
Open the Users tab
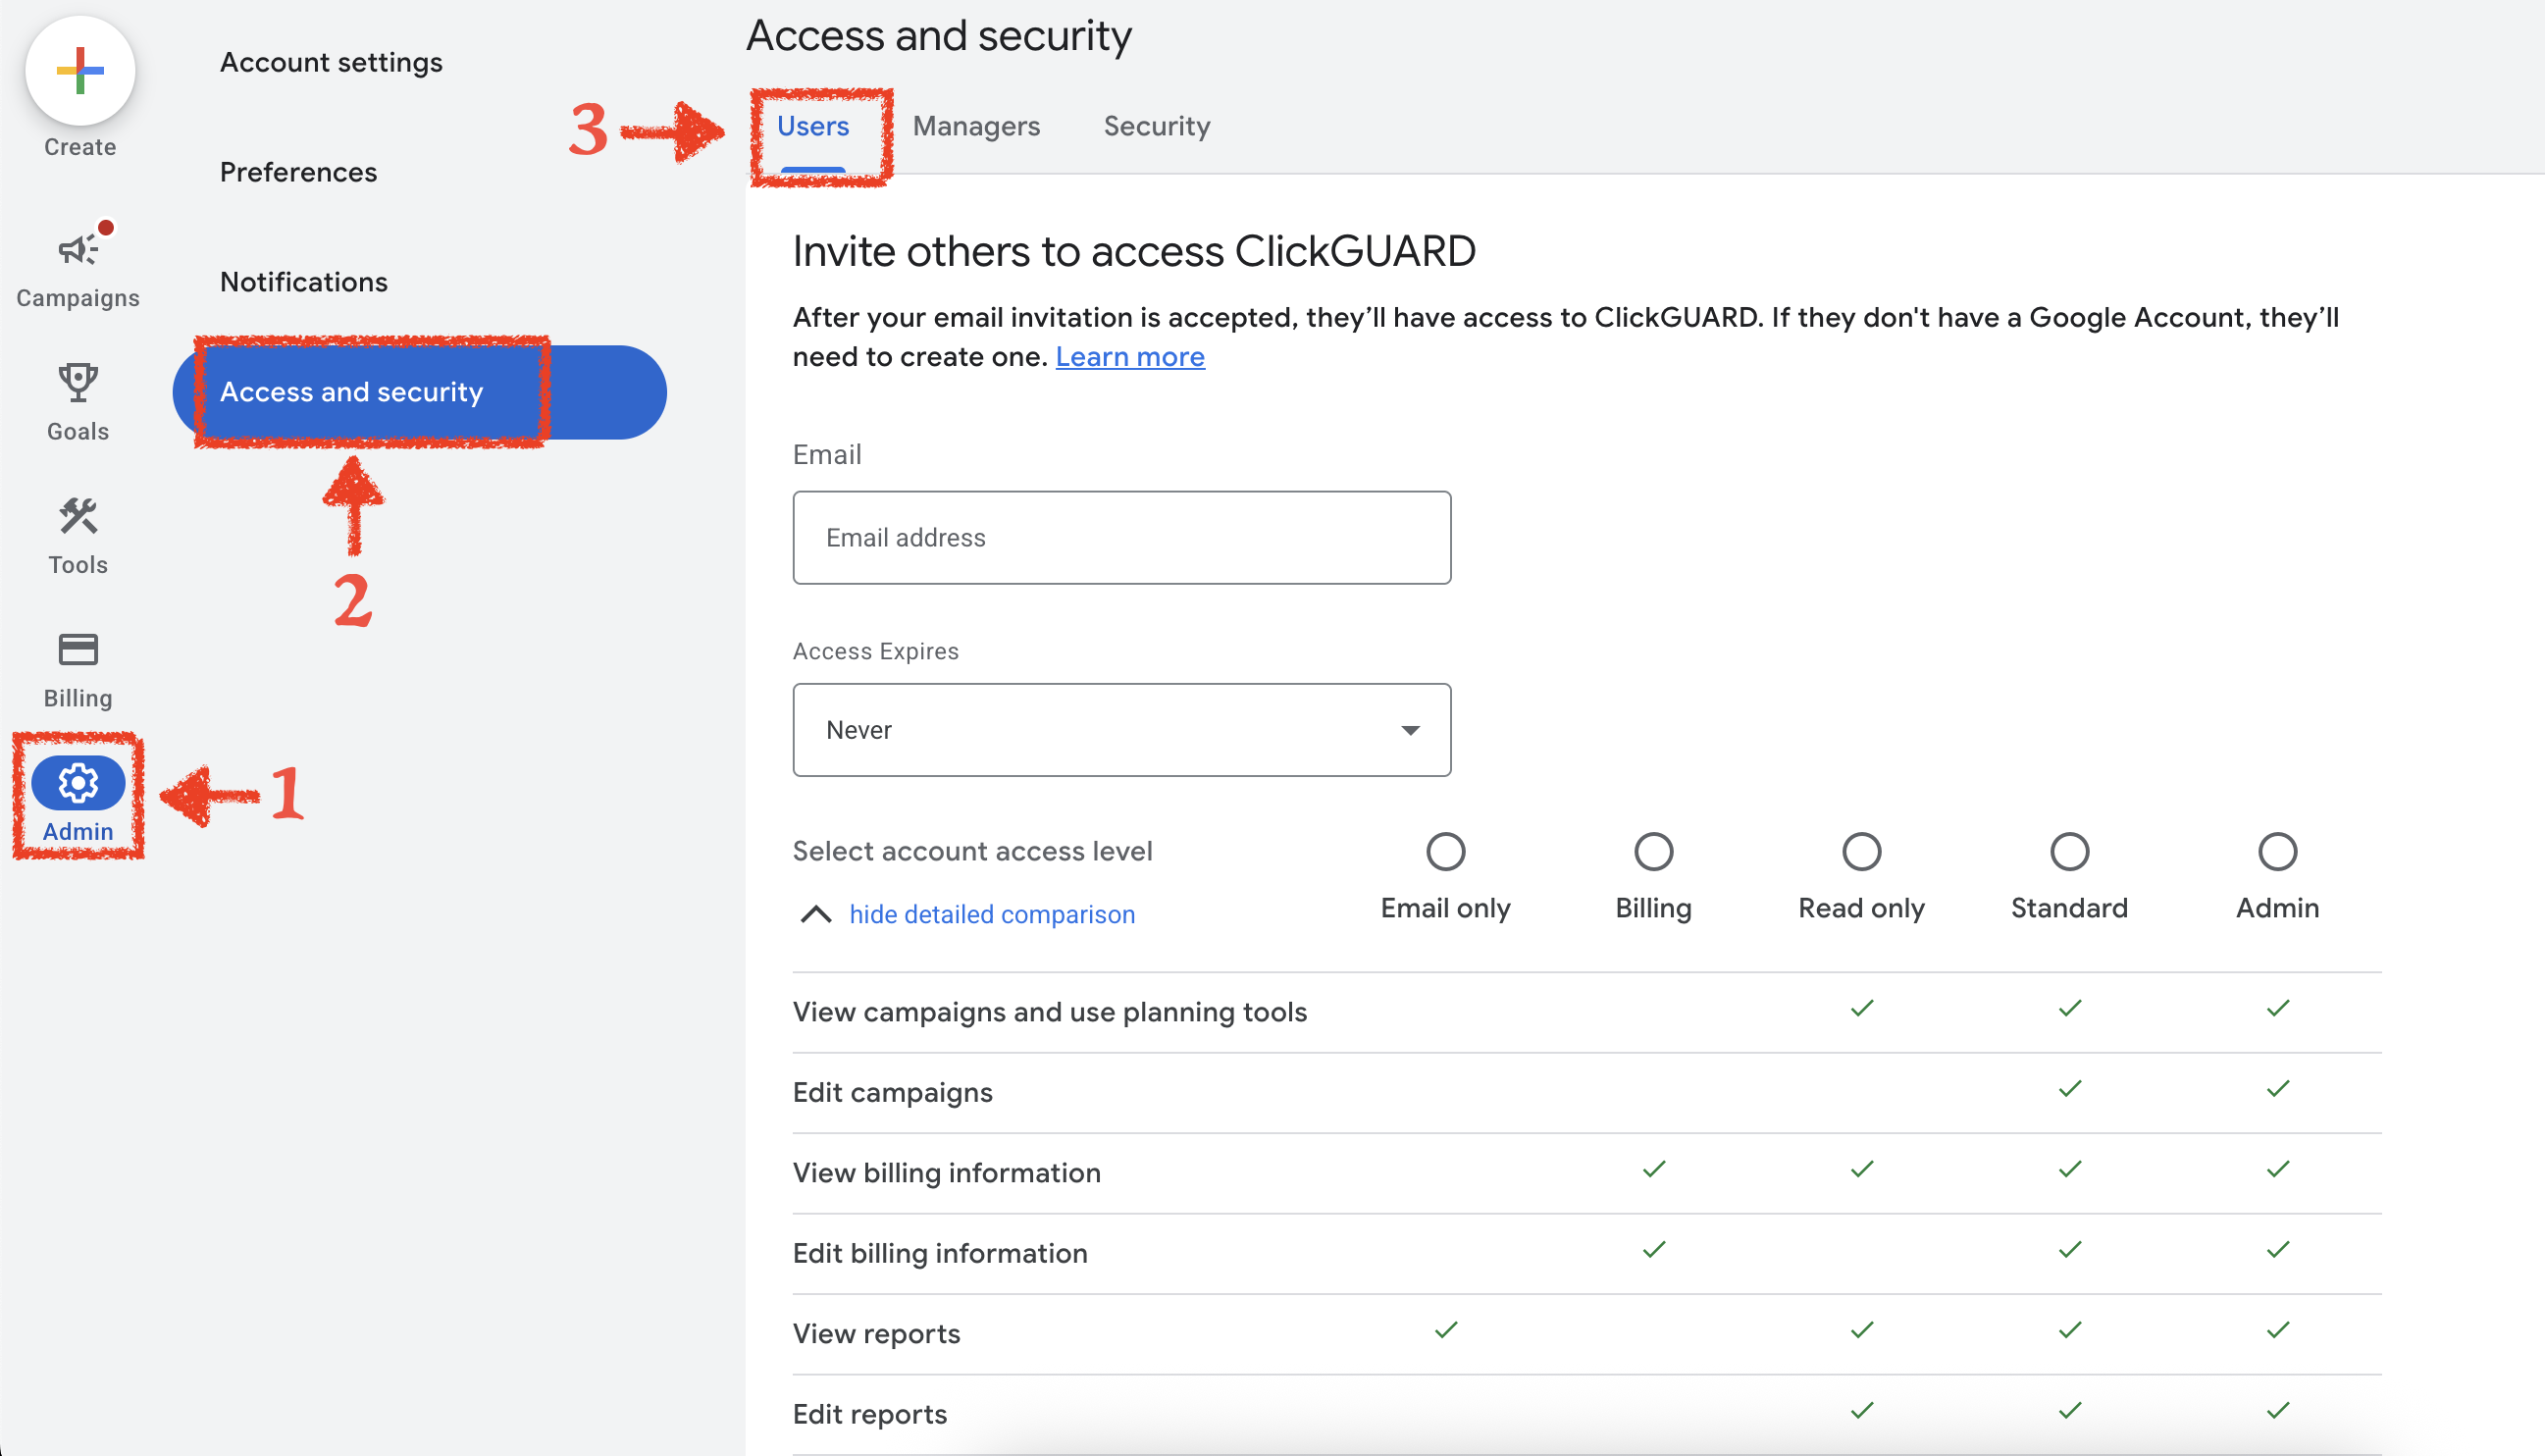(x=813, y=126)
